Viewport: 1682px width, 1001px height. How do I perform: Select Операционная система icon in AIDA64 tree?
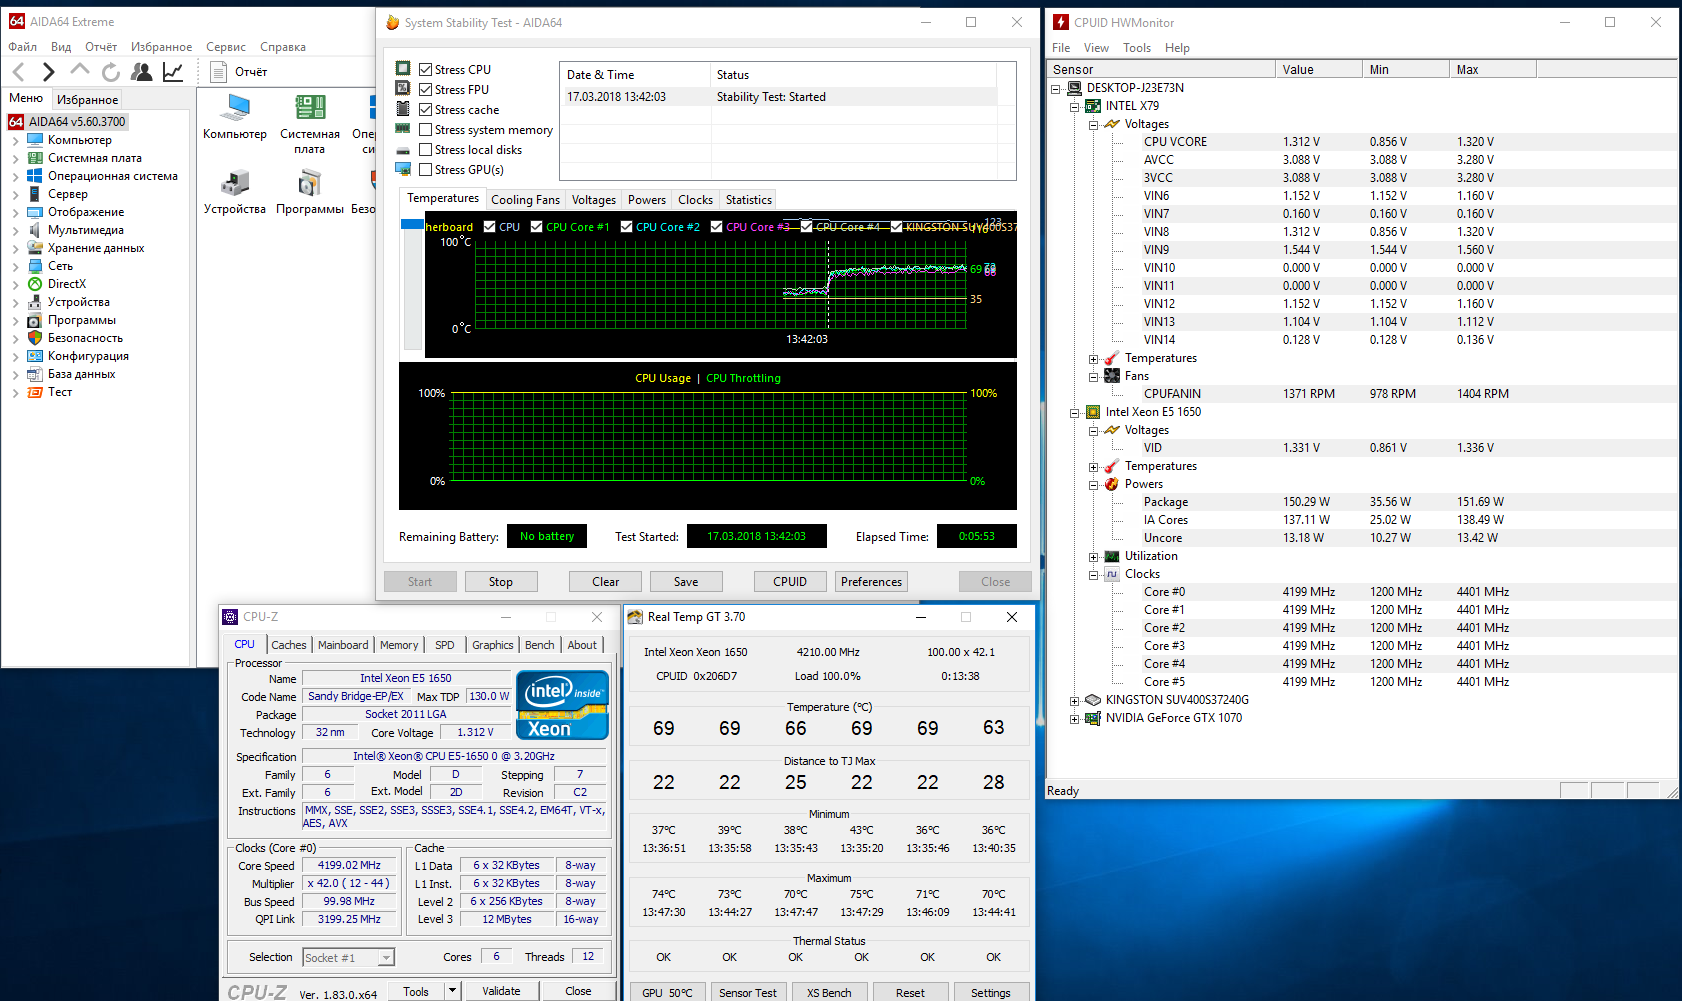tap(35, 176)
